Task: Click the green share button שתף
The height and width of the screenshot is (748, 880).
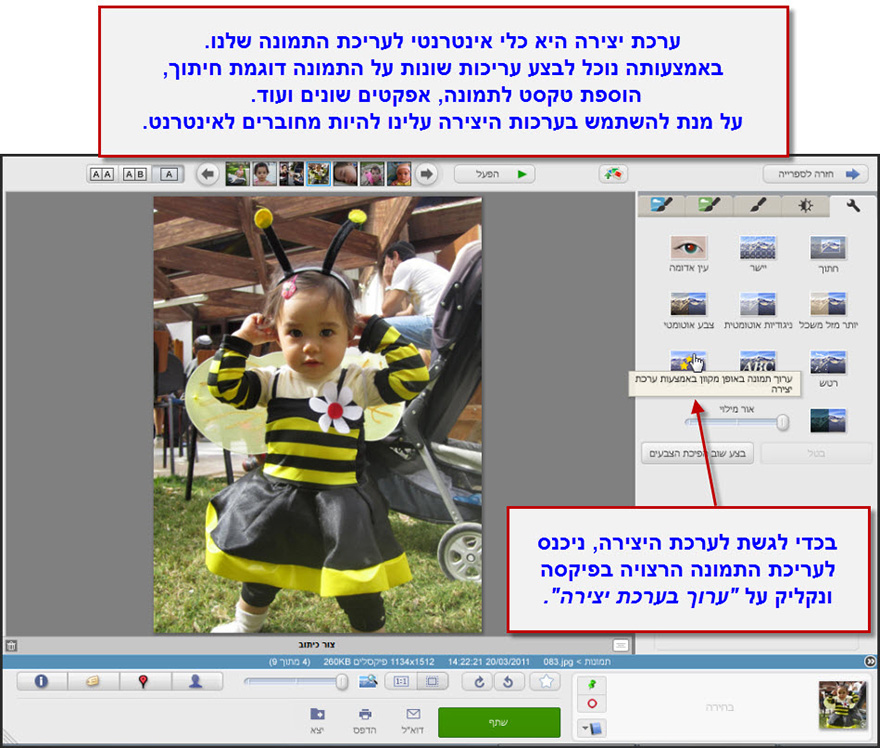Action: point(499,722)
